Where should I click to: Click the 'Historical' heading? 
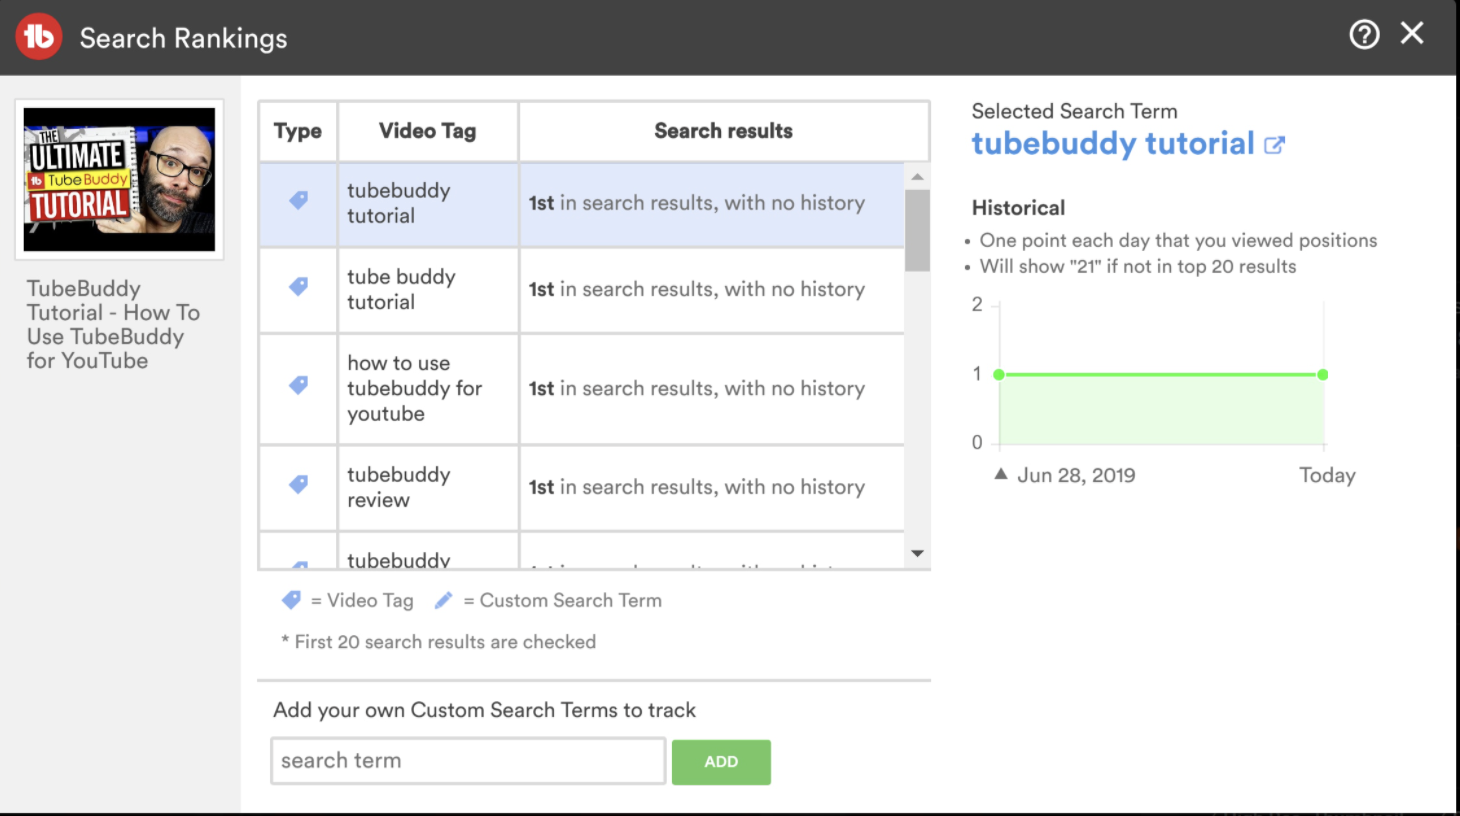pos(1018,208)
